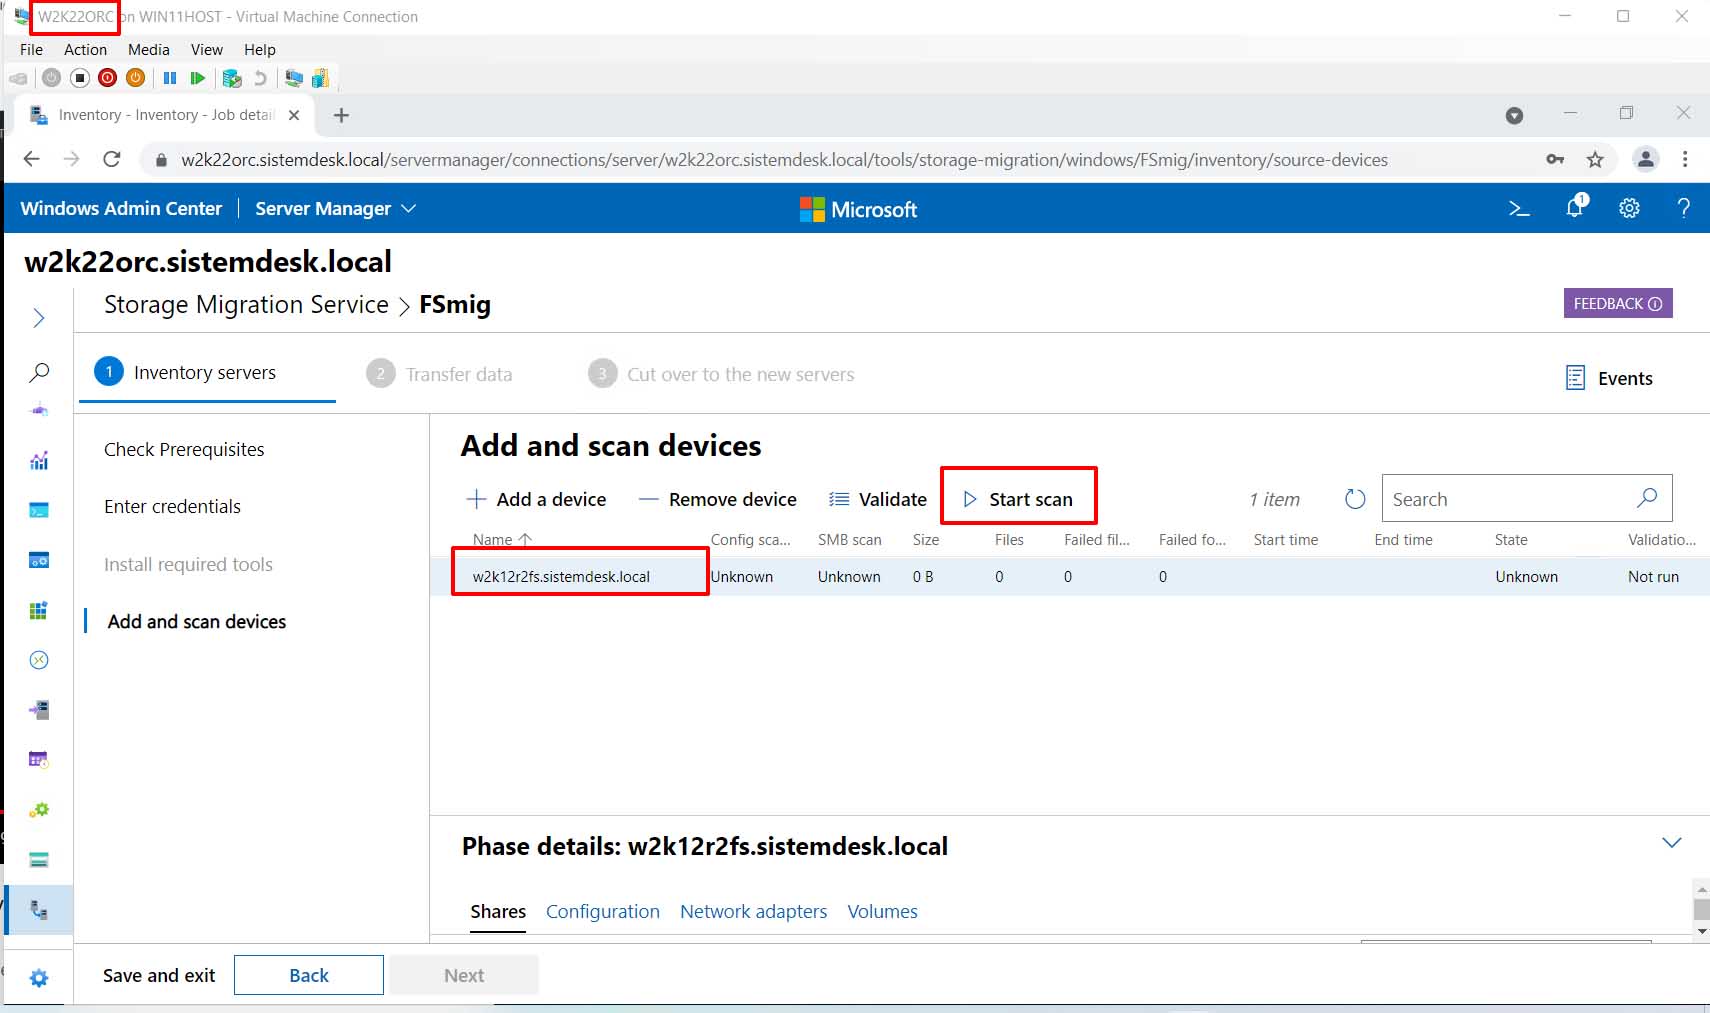Image resolution: width=1710 pixels, height=1013 pixels.
Task: Go to Enter credentials step
Action: 172,506
